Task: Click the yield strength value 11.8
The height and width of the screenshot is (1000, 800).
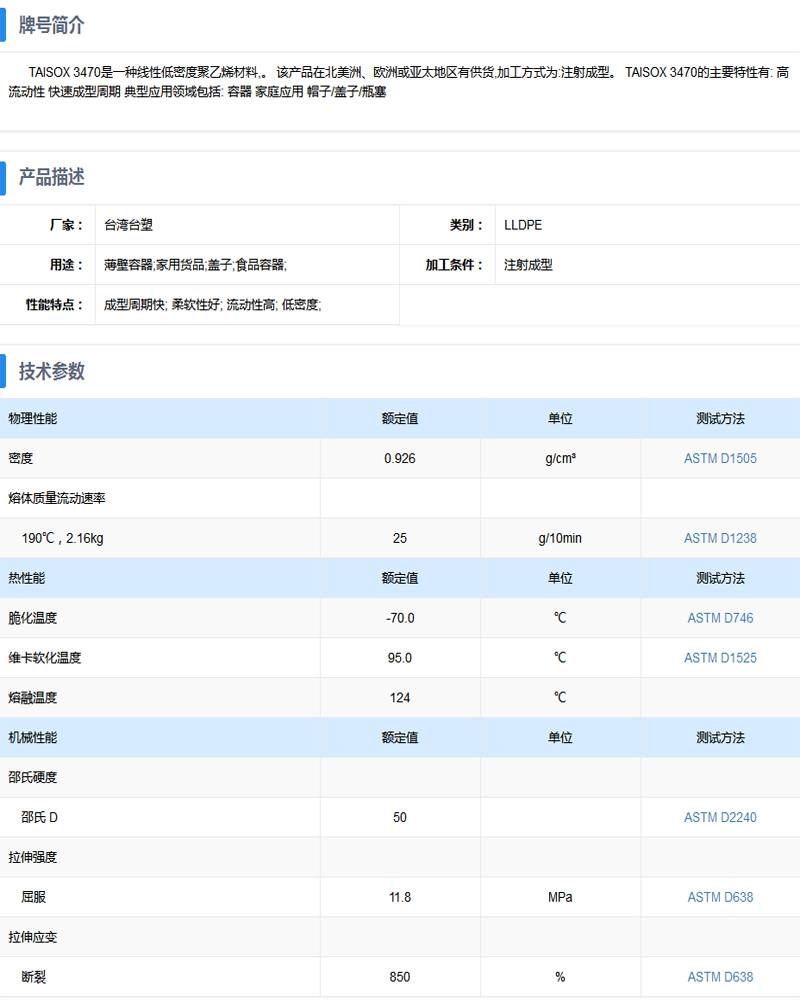Action: (399, 897)
